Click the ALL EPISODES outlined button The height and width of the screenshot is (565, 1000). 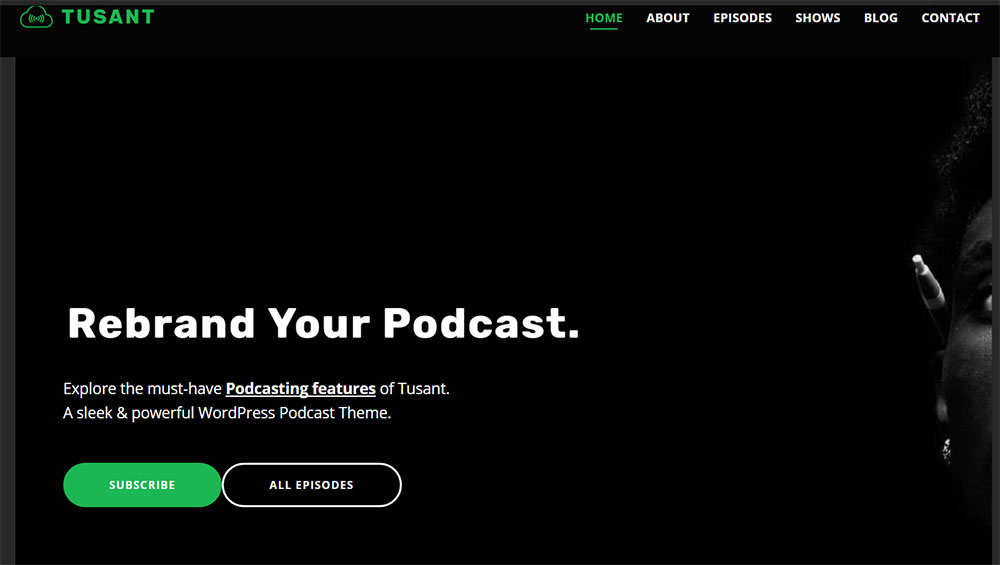coord(312,485)
